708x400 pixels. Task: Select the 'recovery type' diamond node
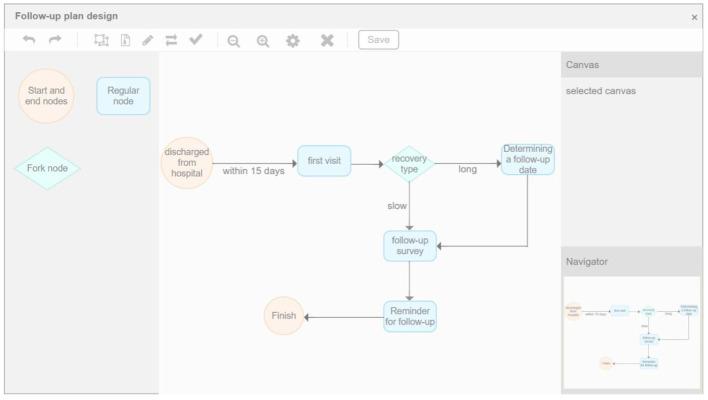click(409, 163)
